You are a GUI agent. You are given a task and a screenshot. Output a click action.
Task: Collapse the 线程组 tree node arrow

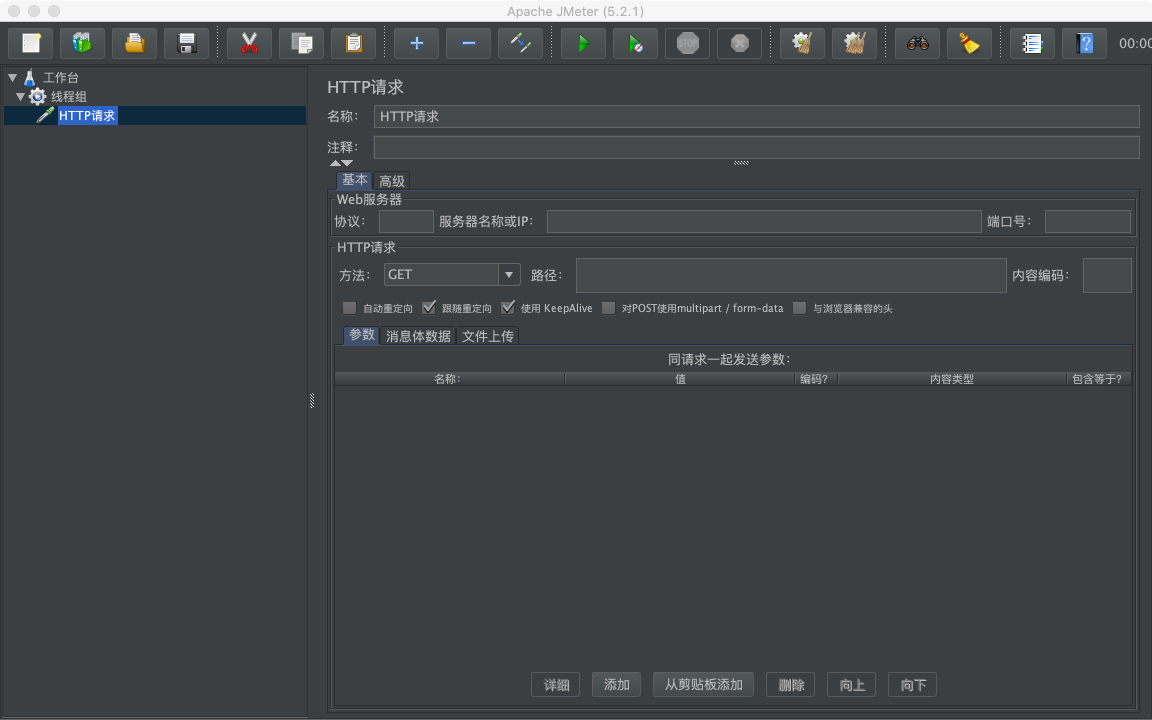(x=21, y=96)
